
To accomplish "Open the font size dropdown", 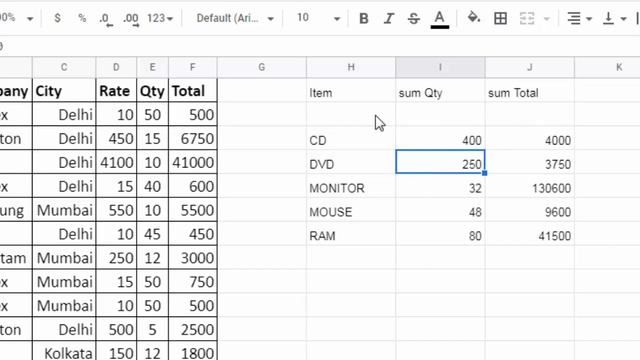I will (318, 18).
